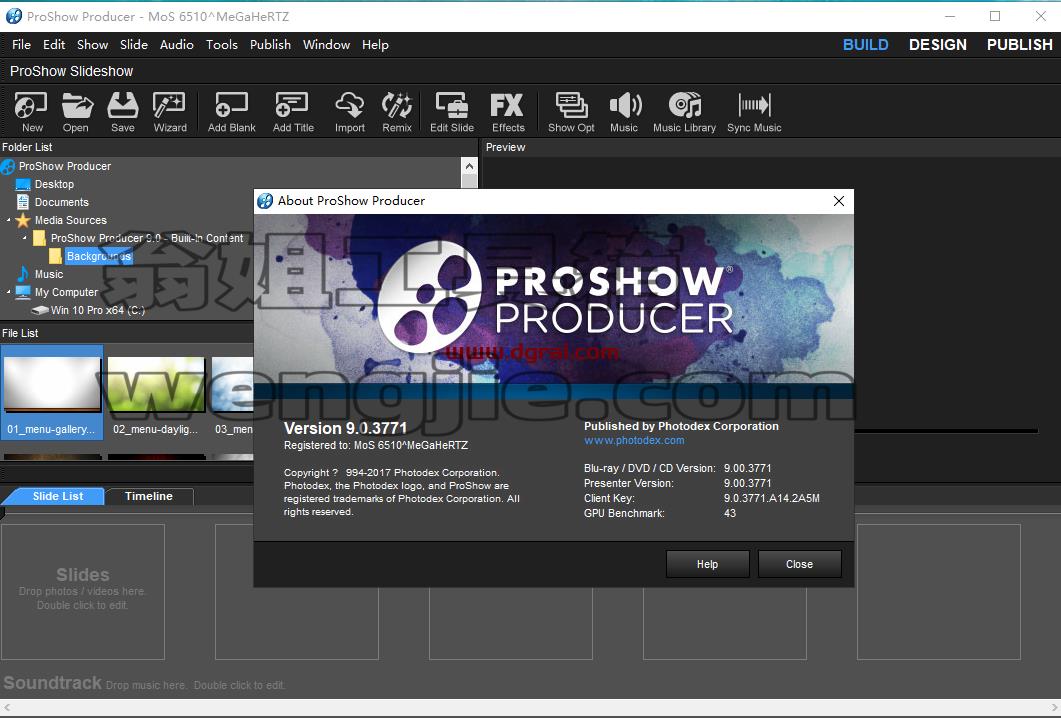Select Desktop in Folder List

point(54,184)
